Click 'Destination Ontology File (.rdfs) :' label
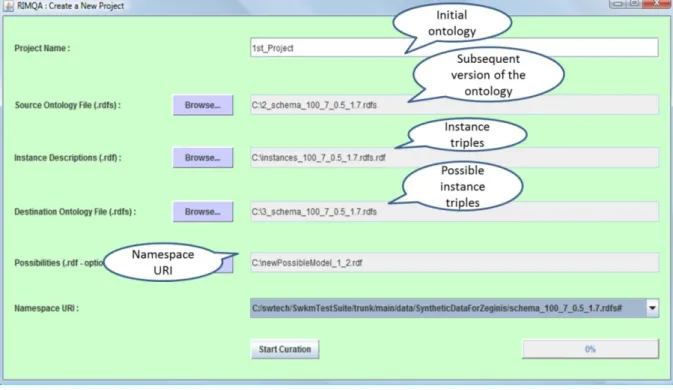 click(75, 212)
